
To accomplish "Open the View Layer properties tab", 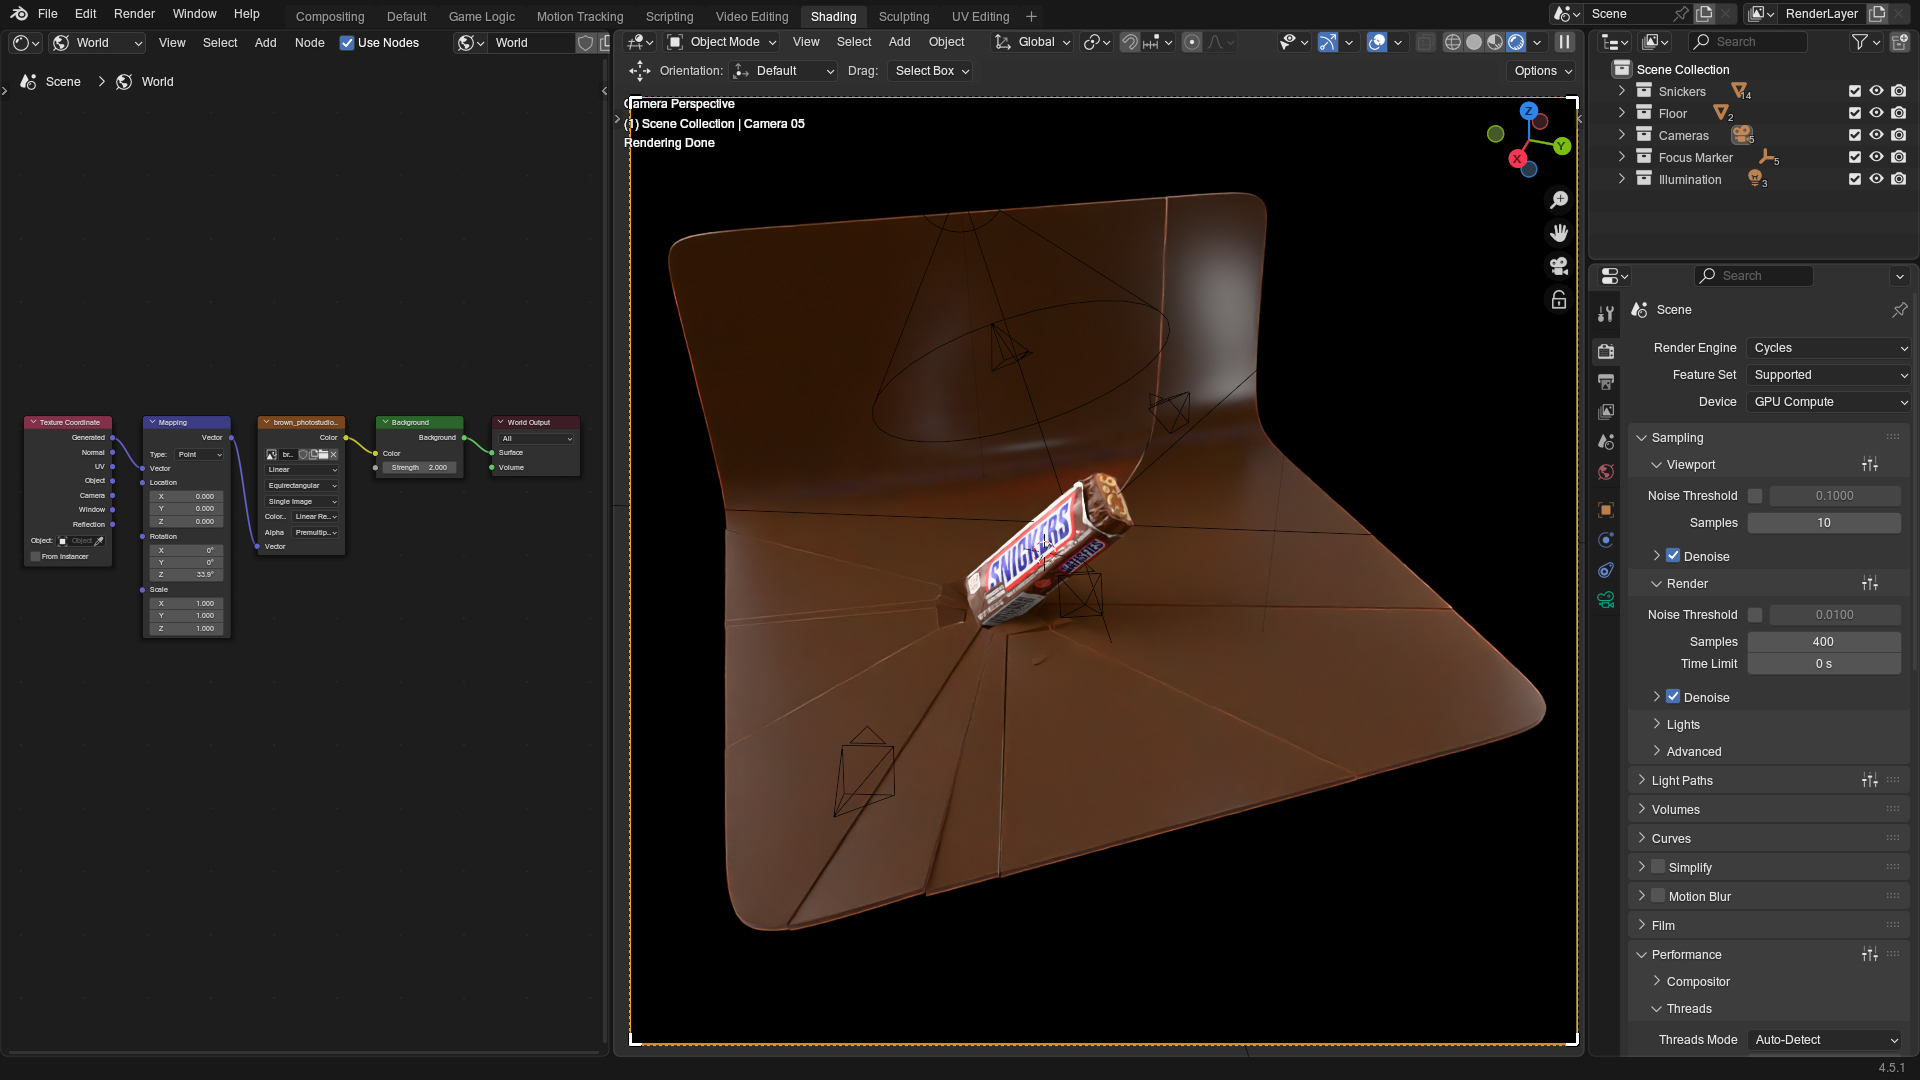I will tap(1606, 412).
